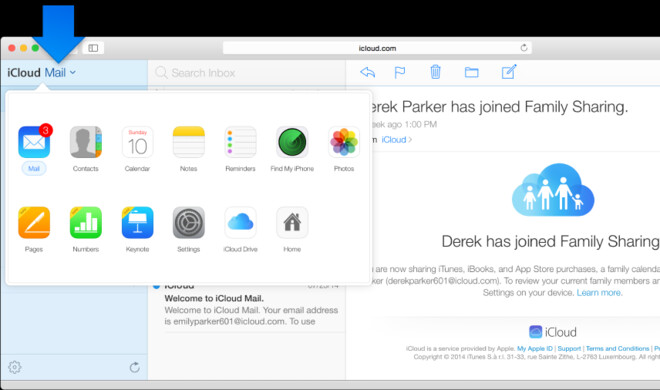The image size is (660, 390).
Task: Move message to folder icon
Action: point(471,72)
